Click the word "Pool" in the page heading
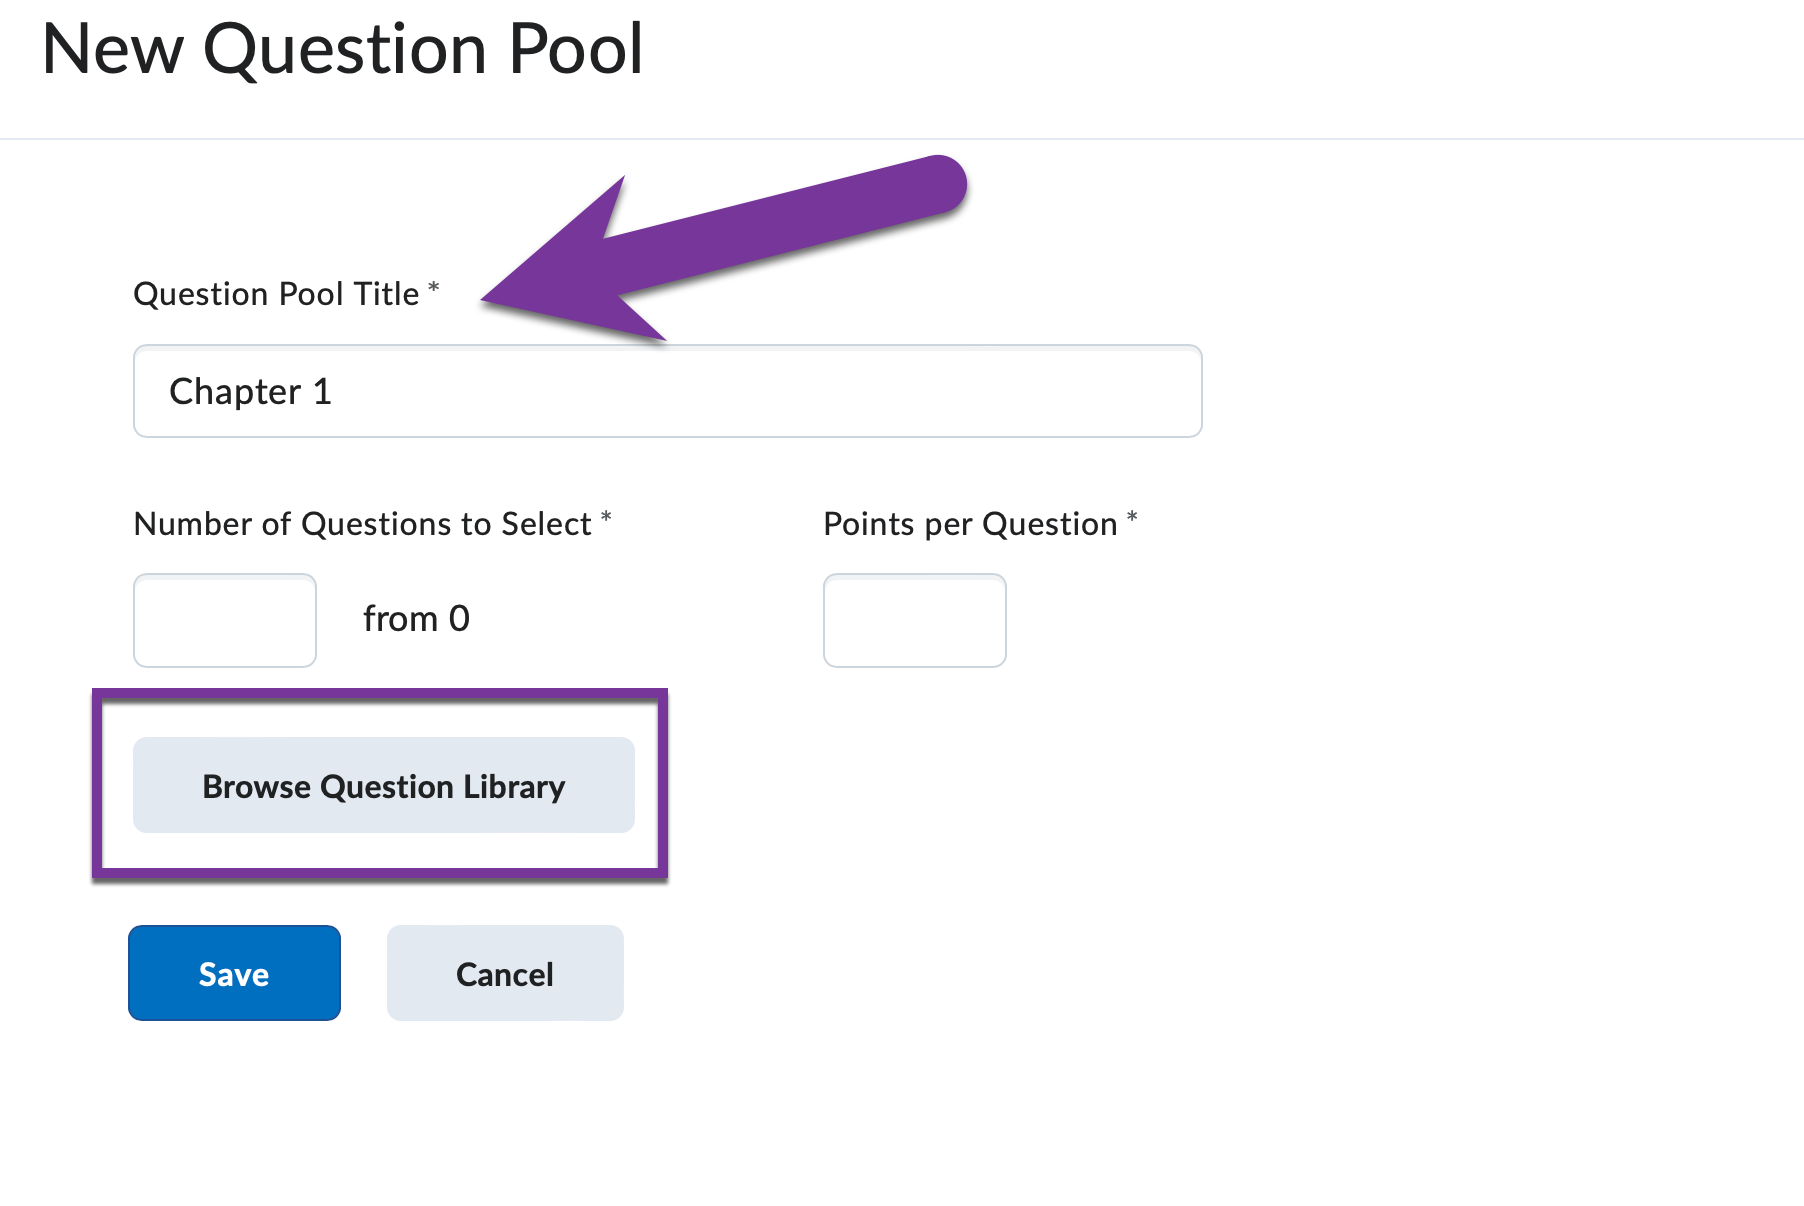Screen dimensions: 1804x1206 click(576, 49)
